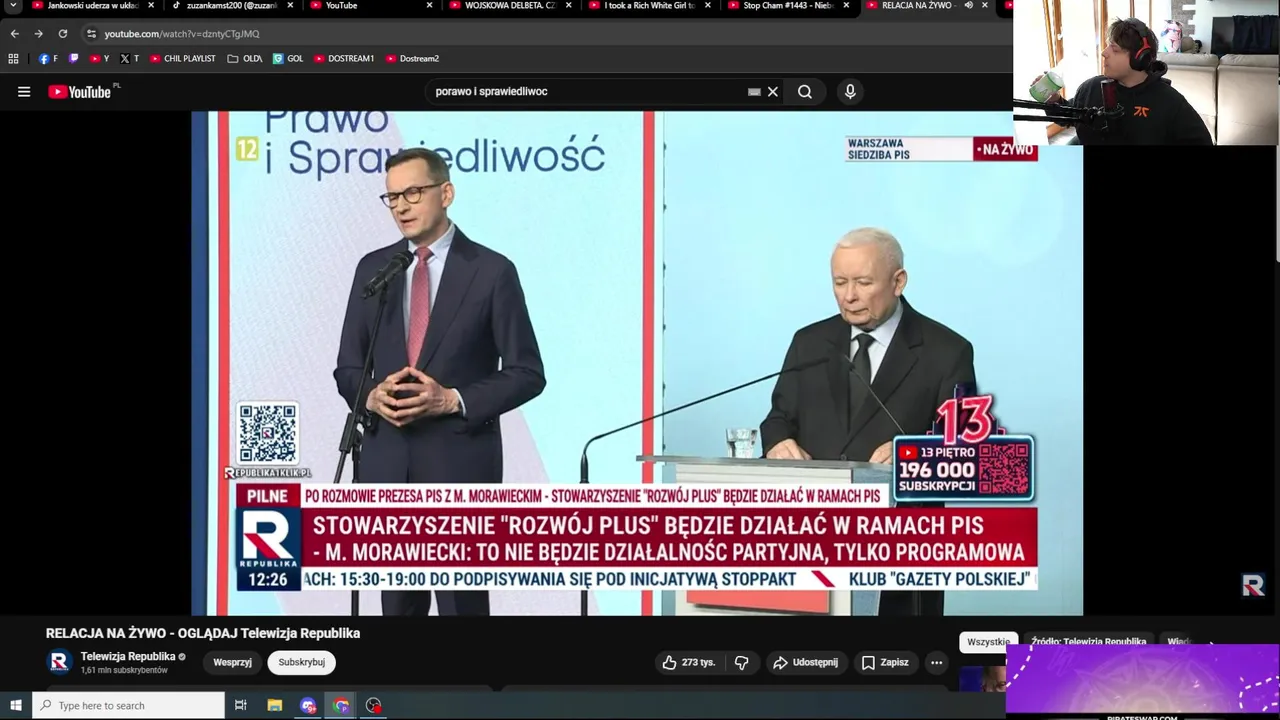Mute the RELACJA NA ŻYWO tab audio
The height and width of the screenshot is (720, 1280).
(x=968, y=6)
